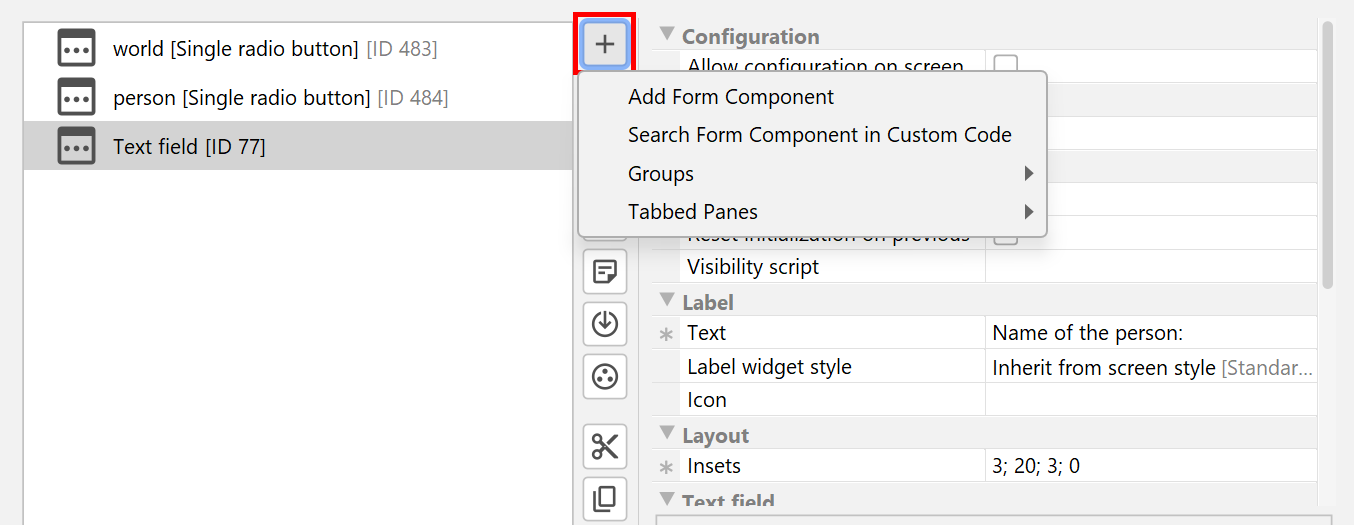Image resolution: width=1354 pixels, height=525 pixels.
Task: Click the Insets value field
Action: pyautogui.click(x=1150, y=466)
